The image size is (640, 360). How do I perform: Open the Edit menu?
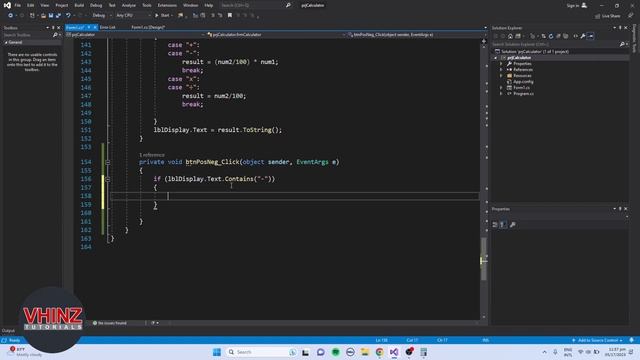coord(31,5)
